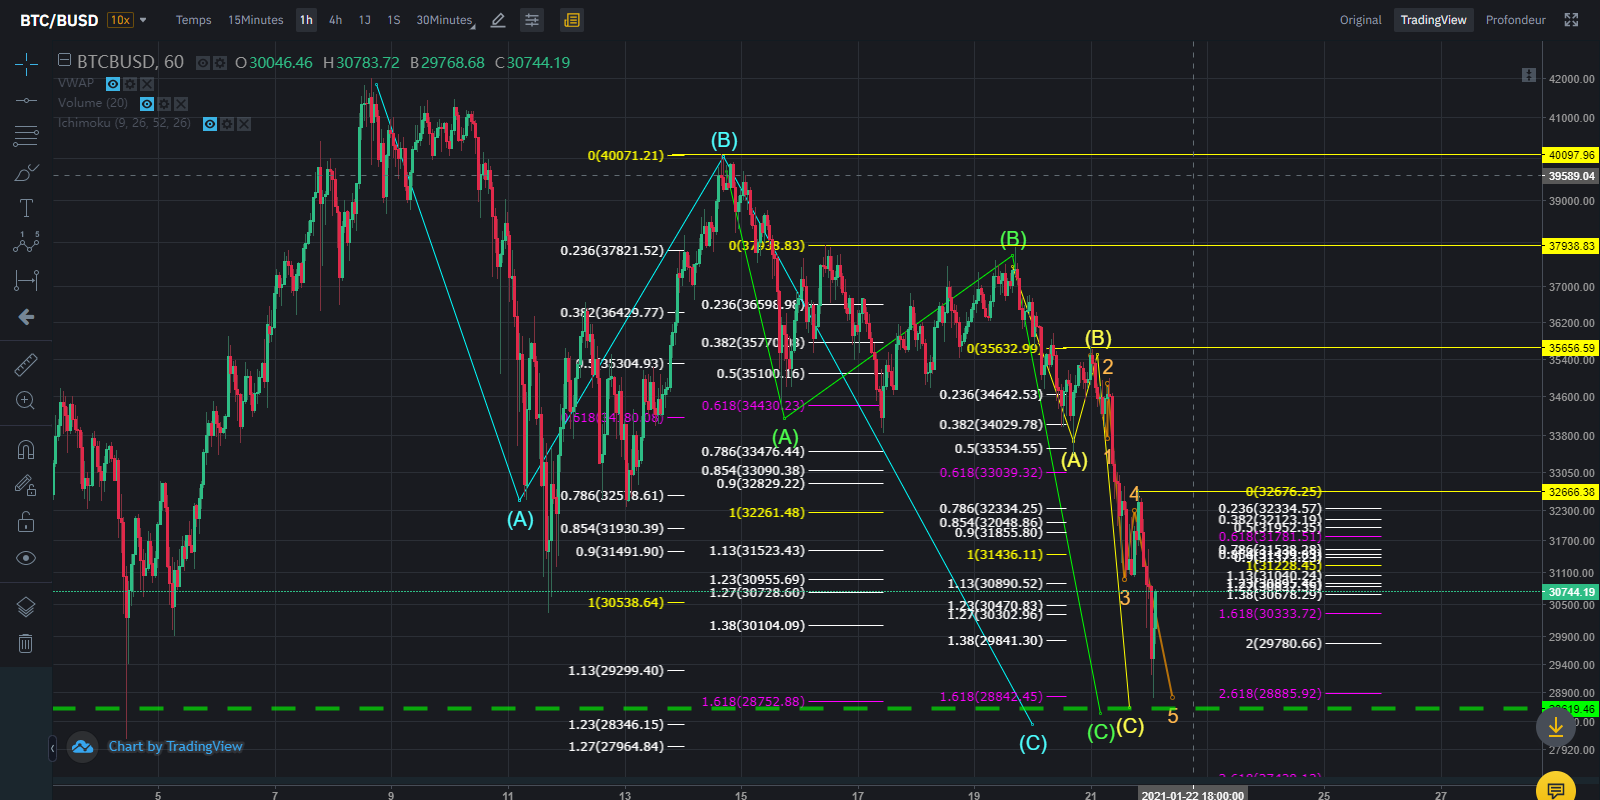Viewport: 1600px width, 800px height.
Task: Select the crosshair cursor tool
Action: [26, 66]
